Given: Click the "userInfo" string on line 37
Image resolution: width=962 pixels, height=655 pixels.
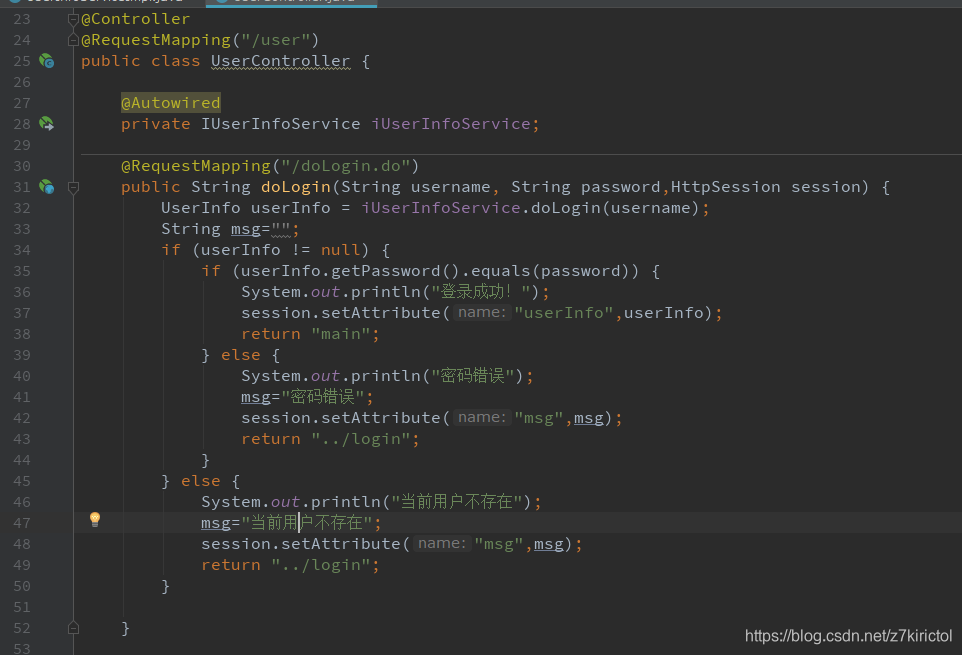Looking at the screenshot, I should pos(564,313).
